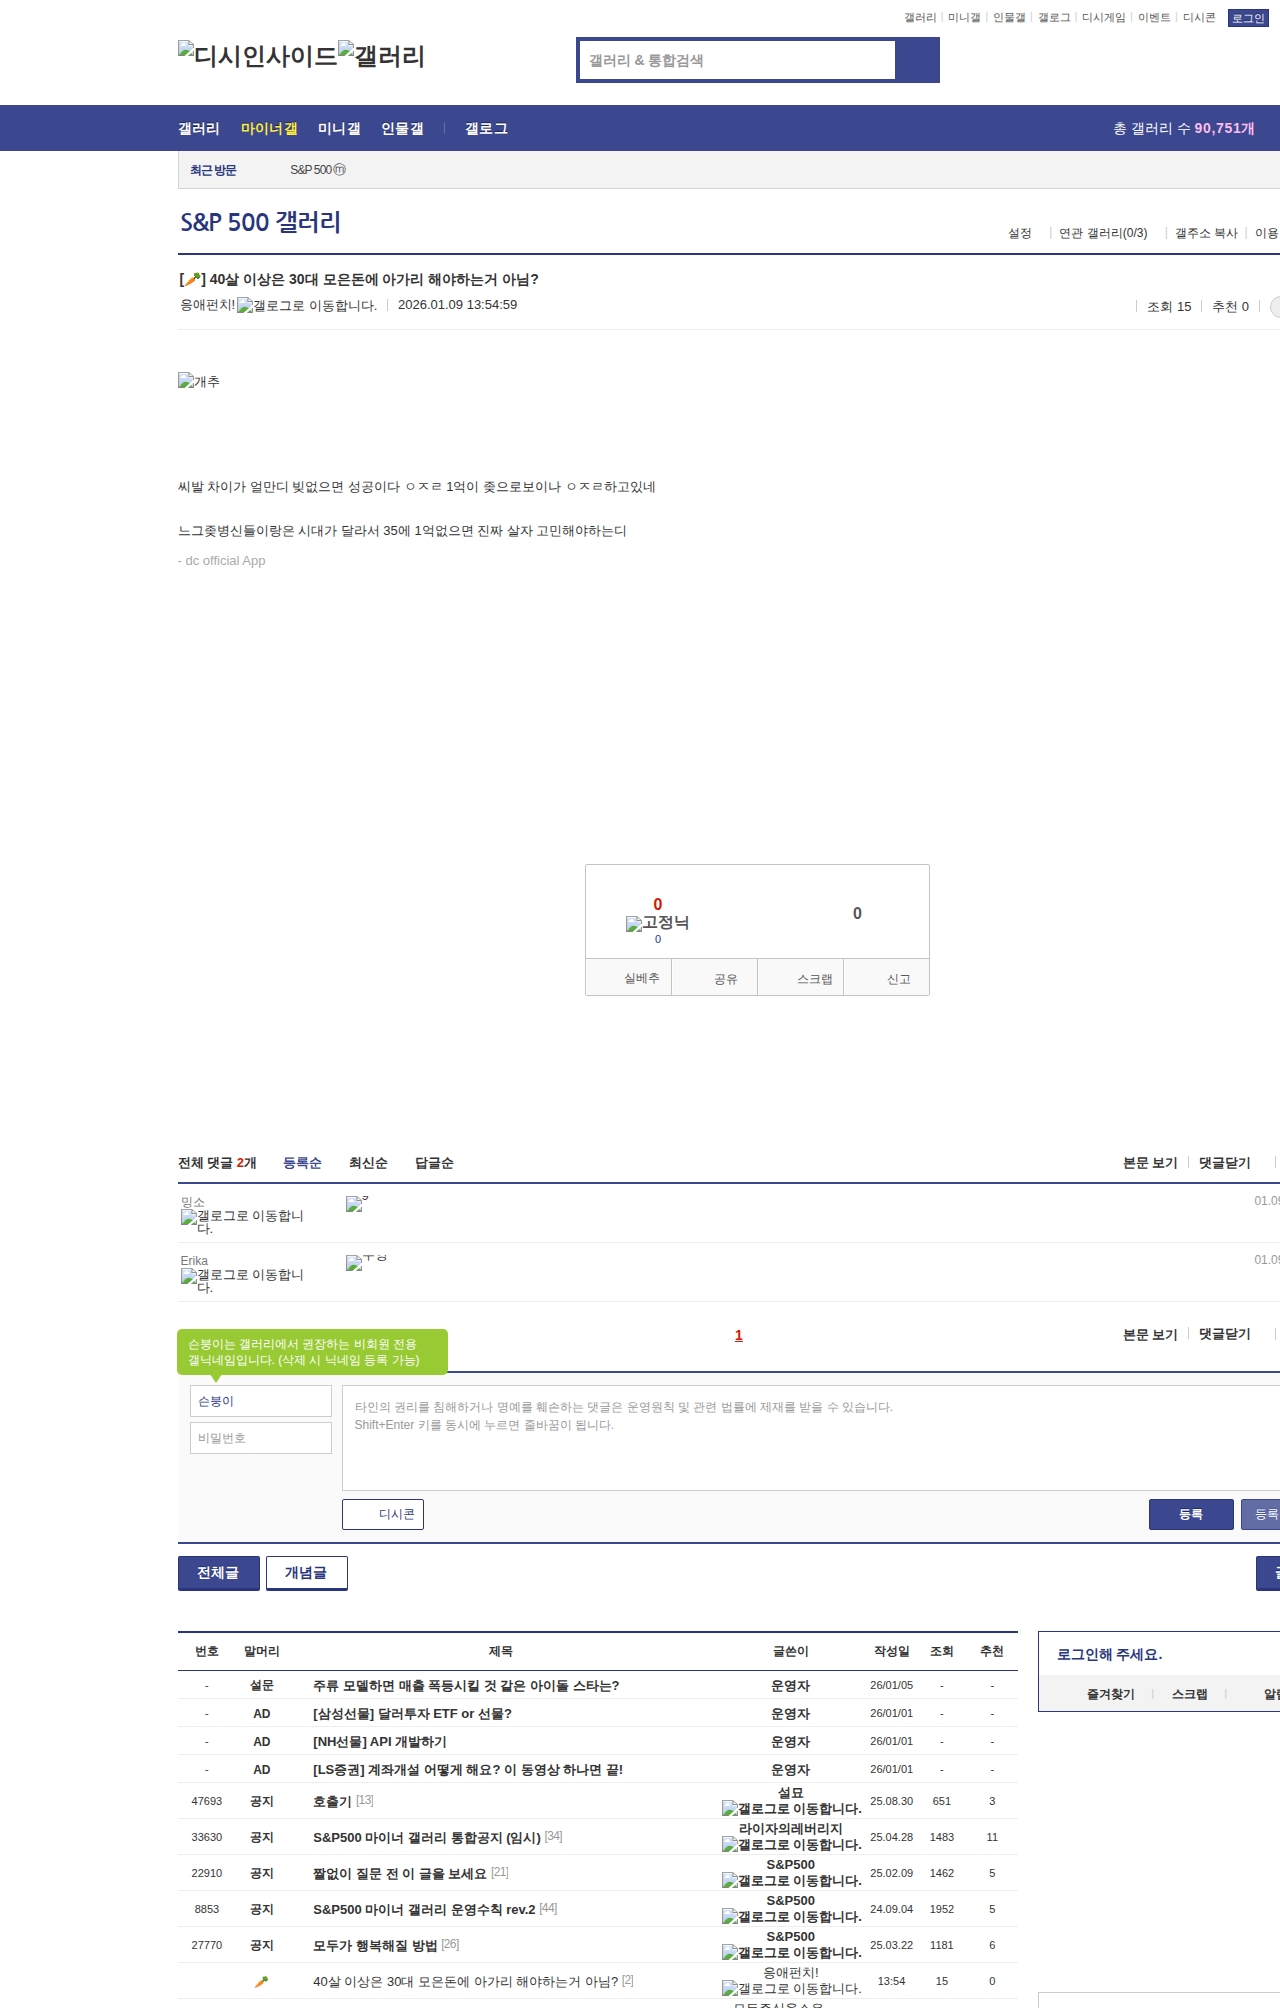Click the dccon image in Erika's comment
Viewport: 1280px width, 2008px height.
[366, 1262]
